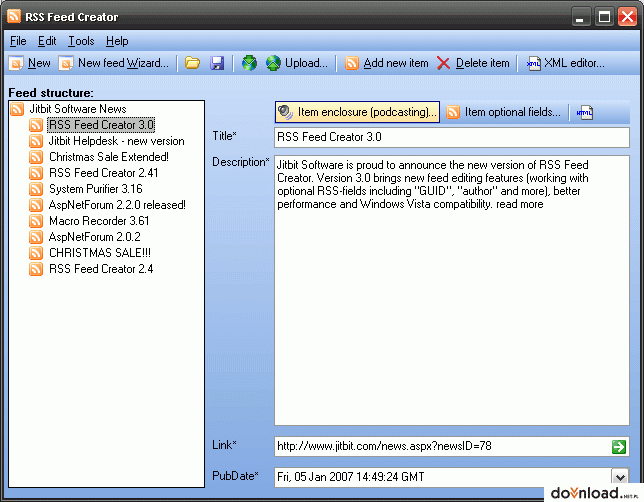Open the Edit menu
Screen dimensions: 644x502
click(47, 41)
